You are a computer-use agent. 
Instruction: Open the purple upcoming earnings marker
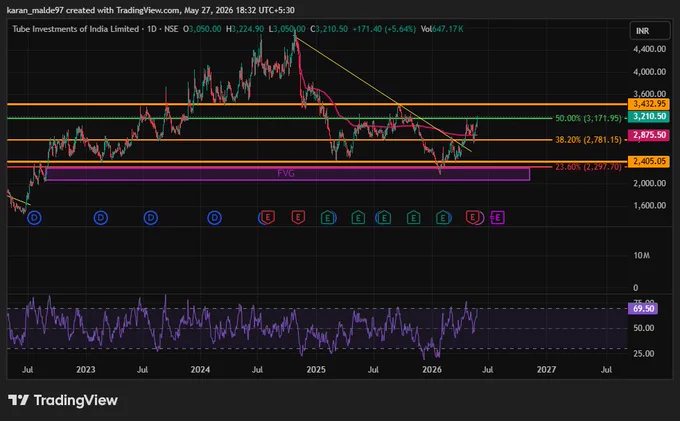(x=497, y=218)
